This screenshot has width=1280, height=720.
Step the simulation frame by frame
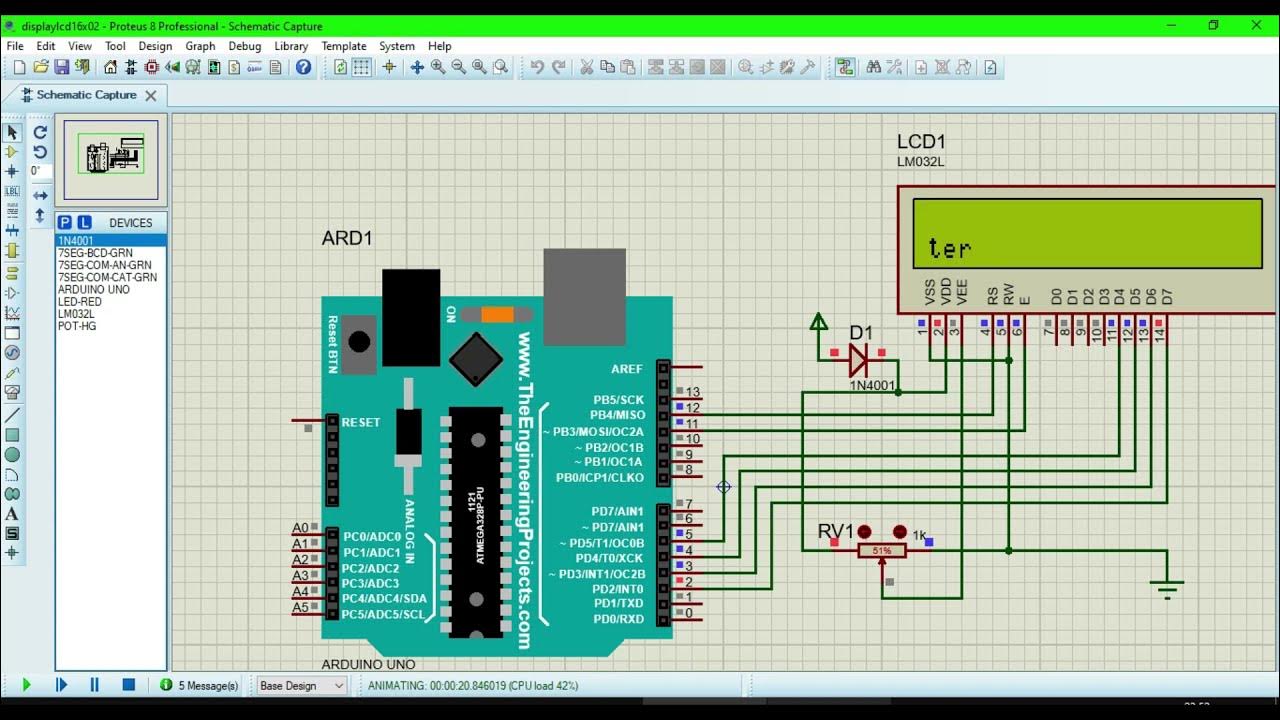point(60,685)
